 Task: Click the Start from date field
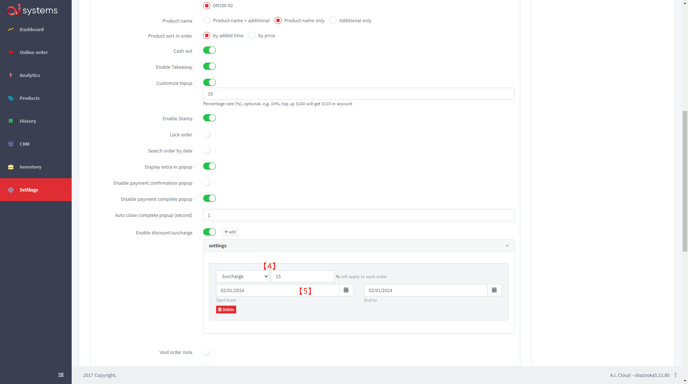click(278, 290)
